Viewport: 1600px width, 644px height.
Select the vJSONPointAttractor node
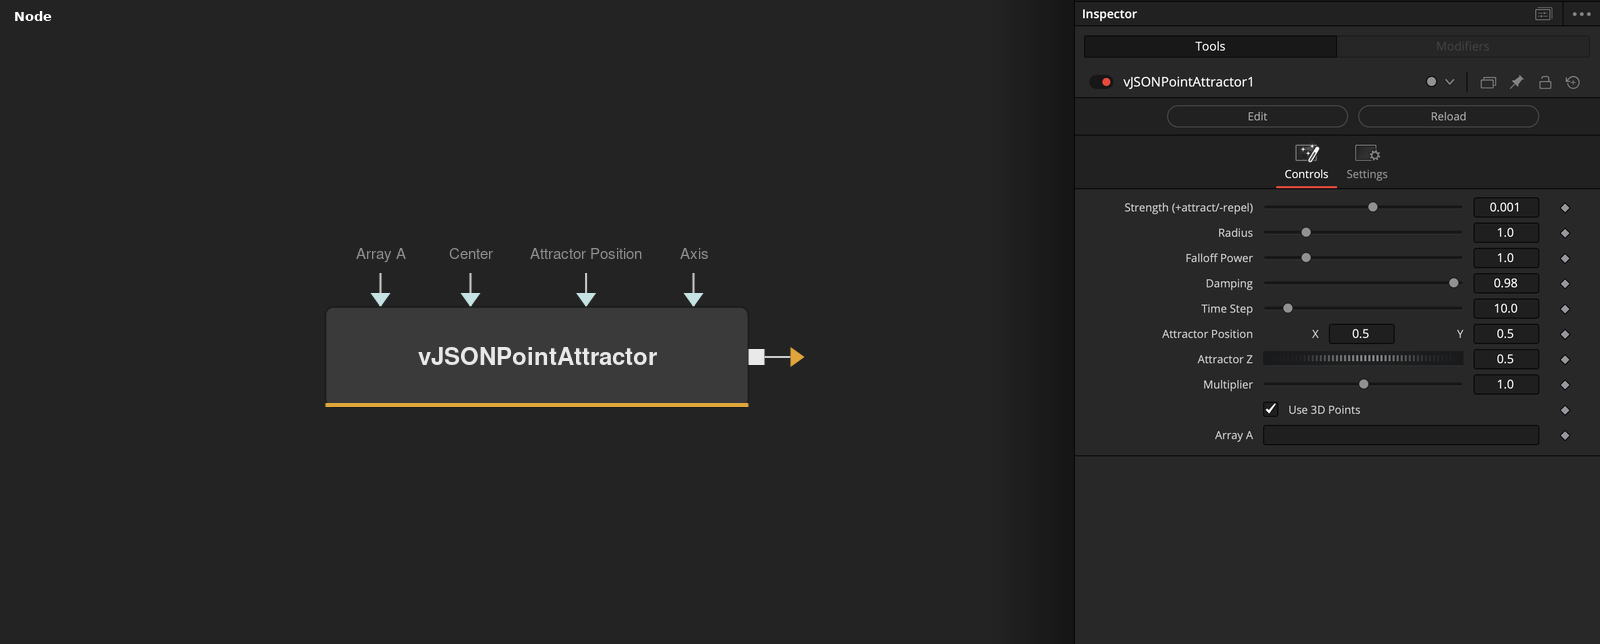pyautogui.click(x=537, y=357)
